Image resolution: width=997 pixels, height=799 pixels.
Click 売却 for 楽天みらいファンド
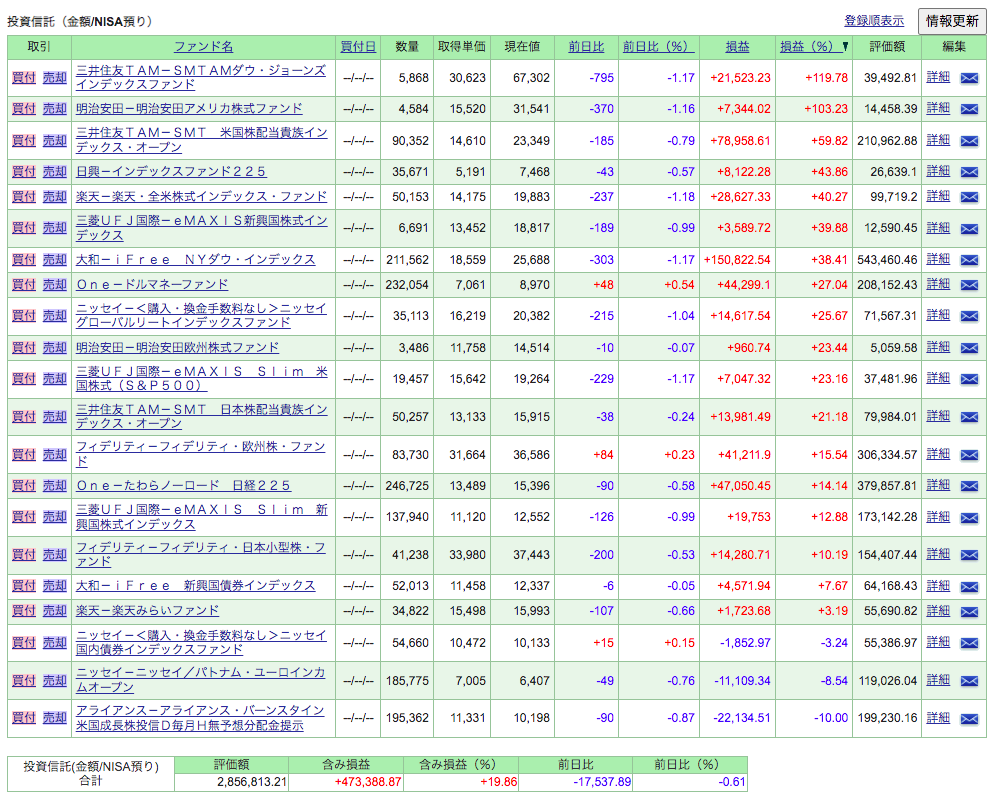[x=55, y=611]
